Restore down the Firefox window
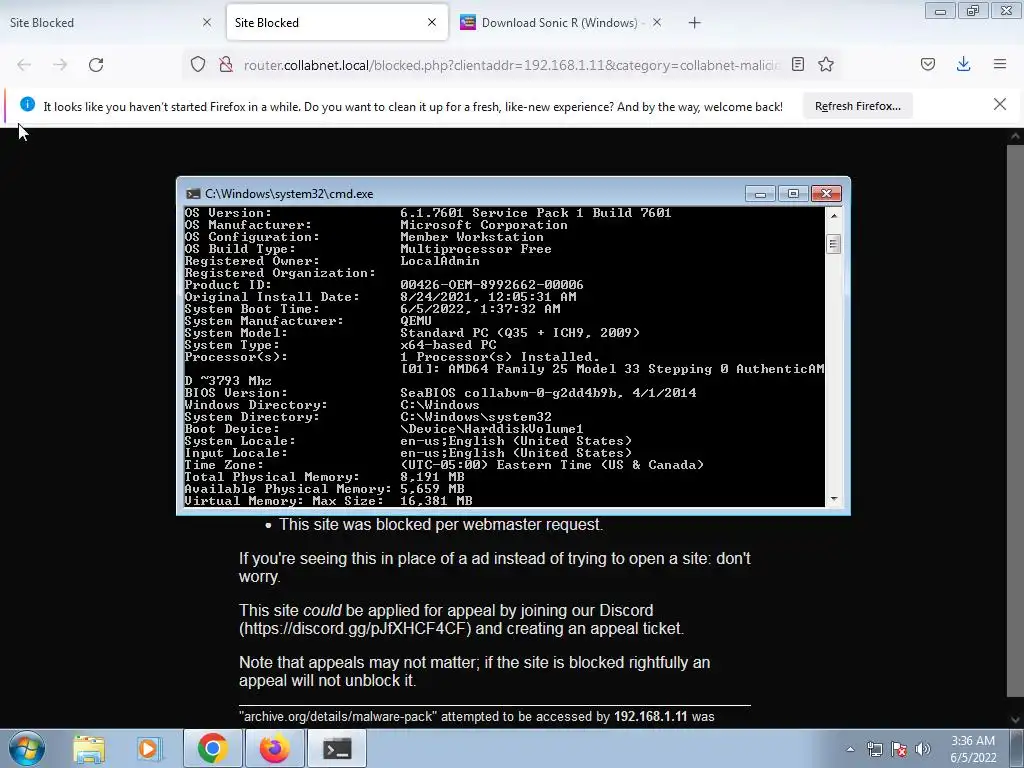Image resolution: width=1024 pixels, height=768 pixels. click(x=973, y=11)
